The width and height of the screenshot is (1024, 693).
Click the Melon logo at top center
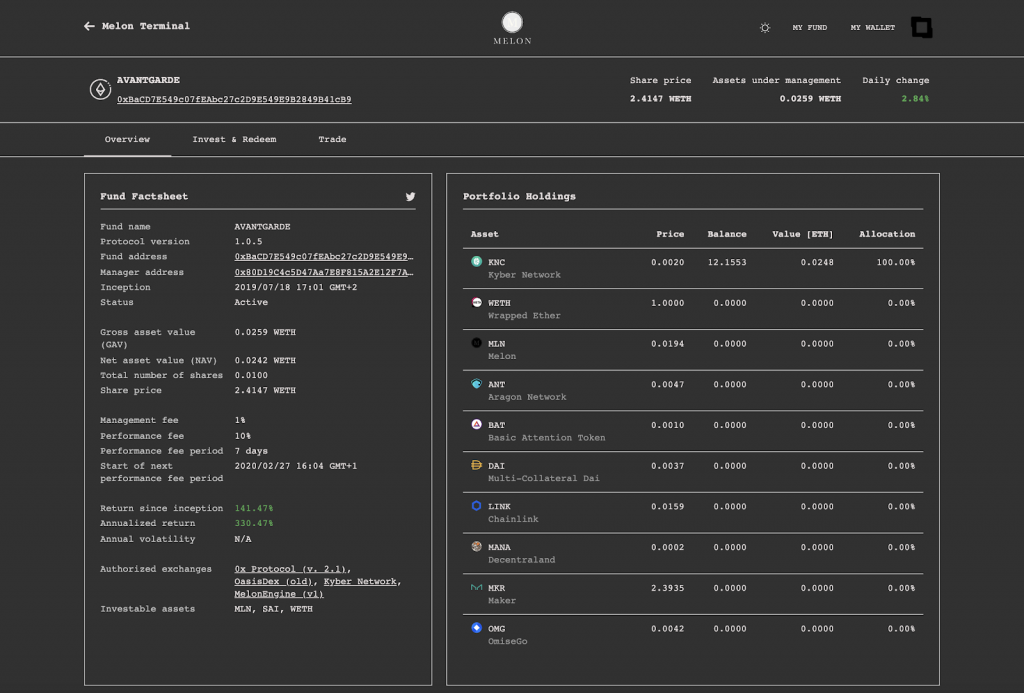[512, 28]
